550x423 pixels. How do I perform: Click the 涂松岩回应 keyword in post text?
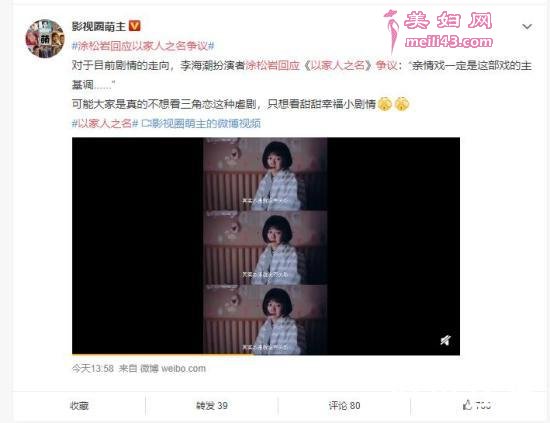[272, 66]
